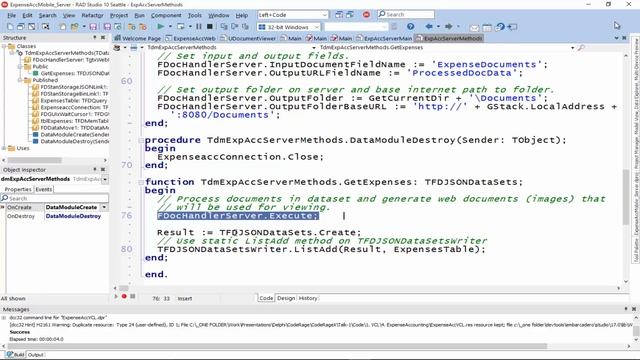
Task: Open the editor tabs overflow dropdown arrow
Action: (x=616, y=38)
